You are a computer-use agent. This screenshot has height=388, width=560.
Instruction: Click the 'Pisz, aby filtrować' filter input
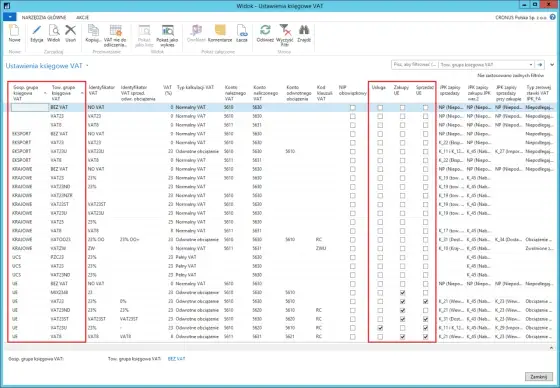tap(415, 65)
